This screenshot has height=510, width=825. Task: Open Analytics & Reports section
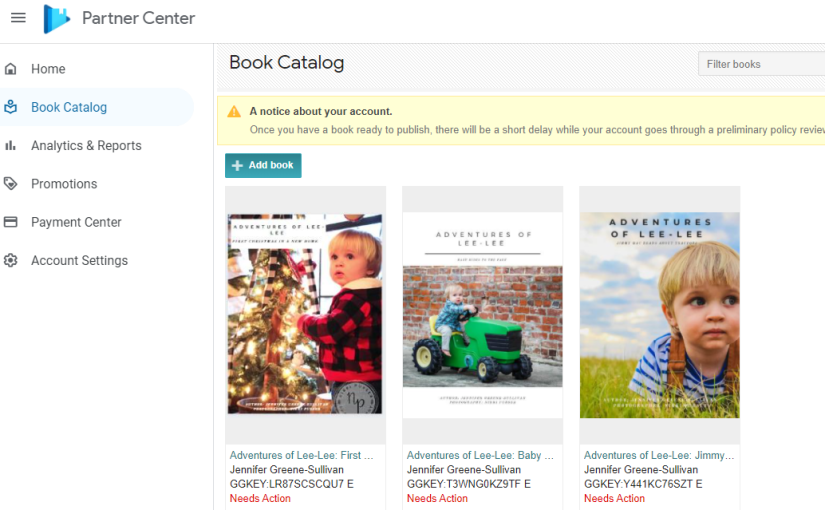click(x=86, y=146)
